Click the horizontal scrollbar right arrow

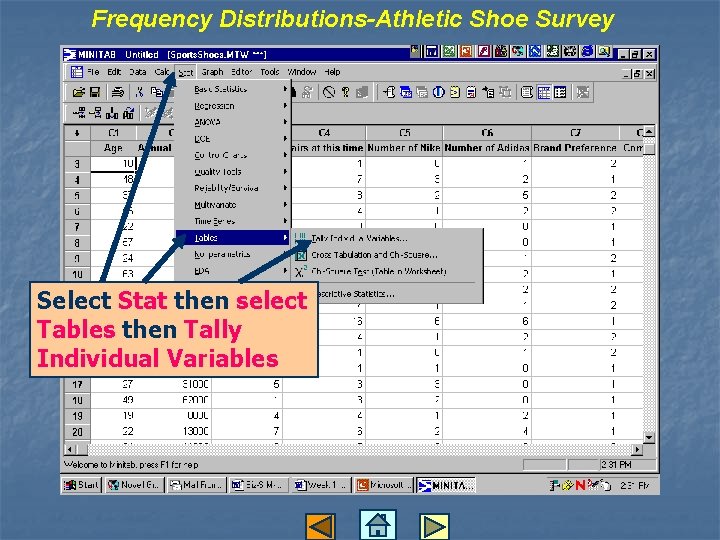637,450
